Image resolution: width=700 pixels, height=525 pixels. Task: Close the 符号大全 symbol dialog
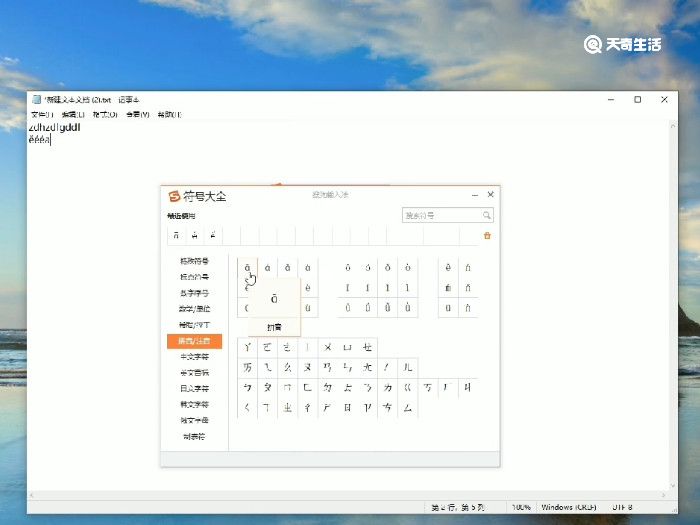[491, 194]
